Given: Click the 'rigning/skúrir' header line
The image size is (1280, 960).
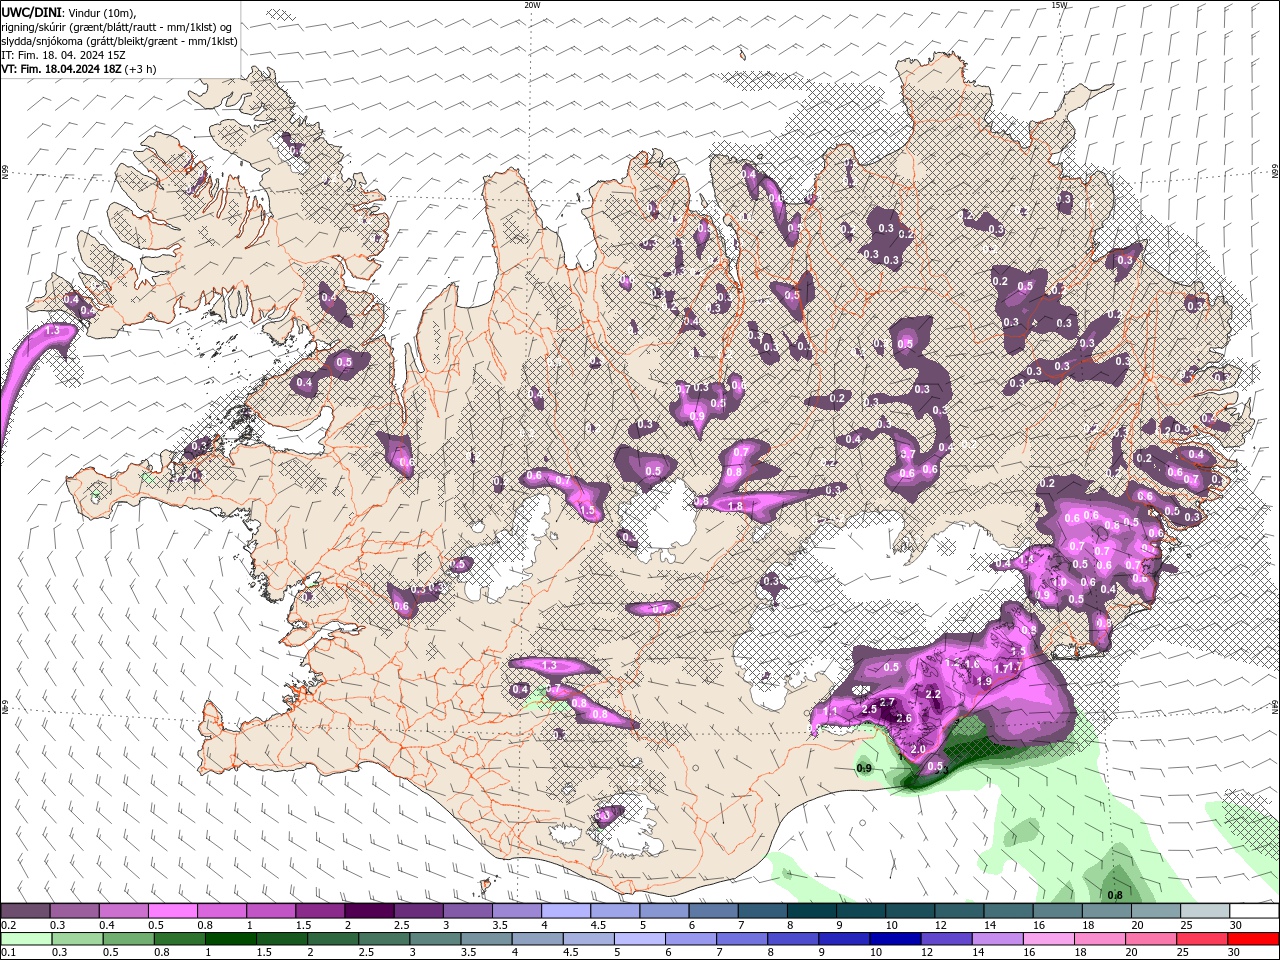Looking at the screenshot, I should click(x=116, y=27).
